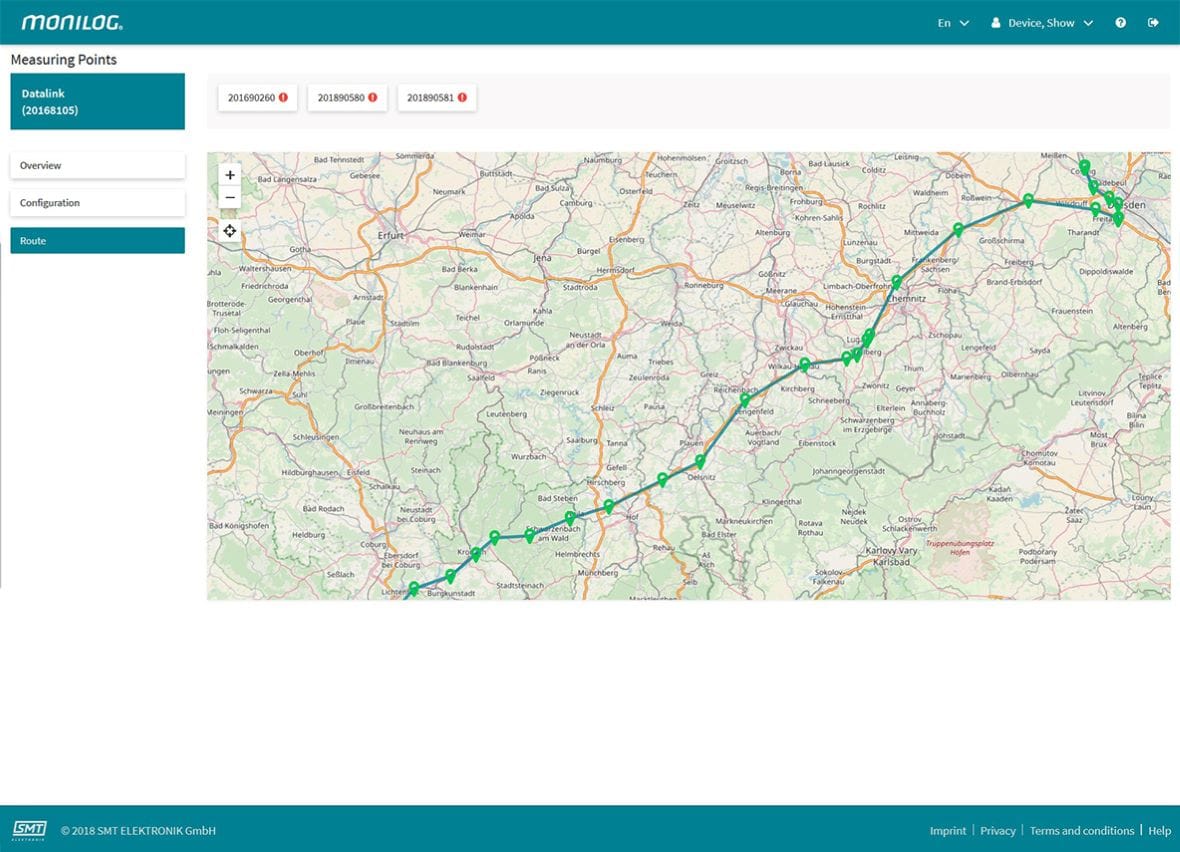Click the Monilog logo
Screen dimensions: 1180x852
click(x=72, y=23)
